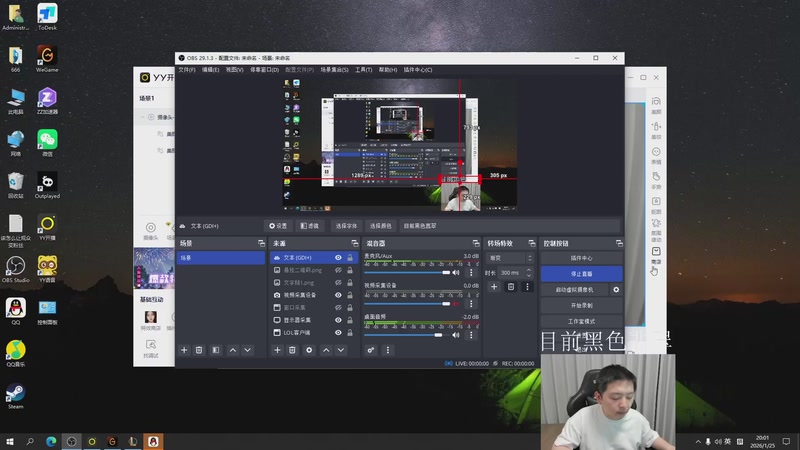Click the 开始录制 button
800x450 pixels.
[582, 305]
